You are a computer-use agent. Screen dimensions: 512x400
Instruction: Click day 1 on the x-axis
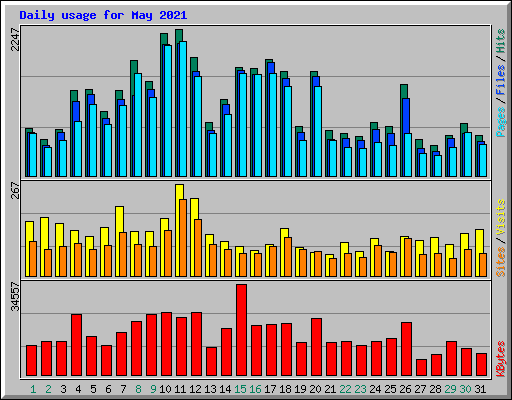33,389
